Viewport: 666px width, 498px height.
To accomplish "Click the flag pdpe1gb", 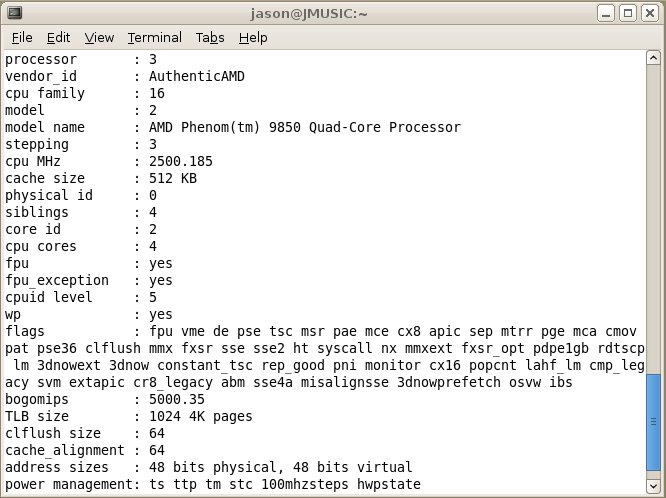I will click(x=561, y=348).
